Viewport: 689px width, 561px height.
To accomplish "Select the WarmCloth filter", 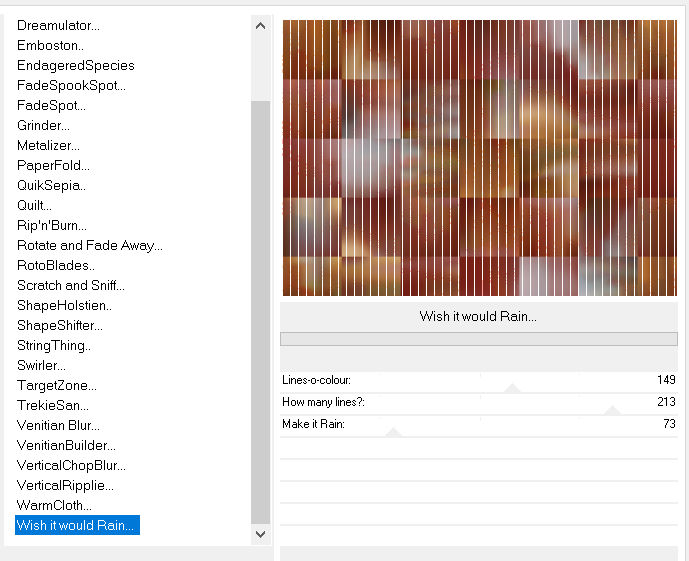I will (54, 505).
